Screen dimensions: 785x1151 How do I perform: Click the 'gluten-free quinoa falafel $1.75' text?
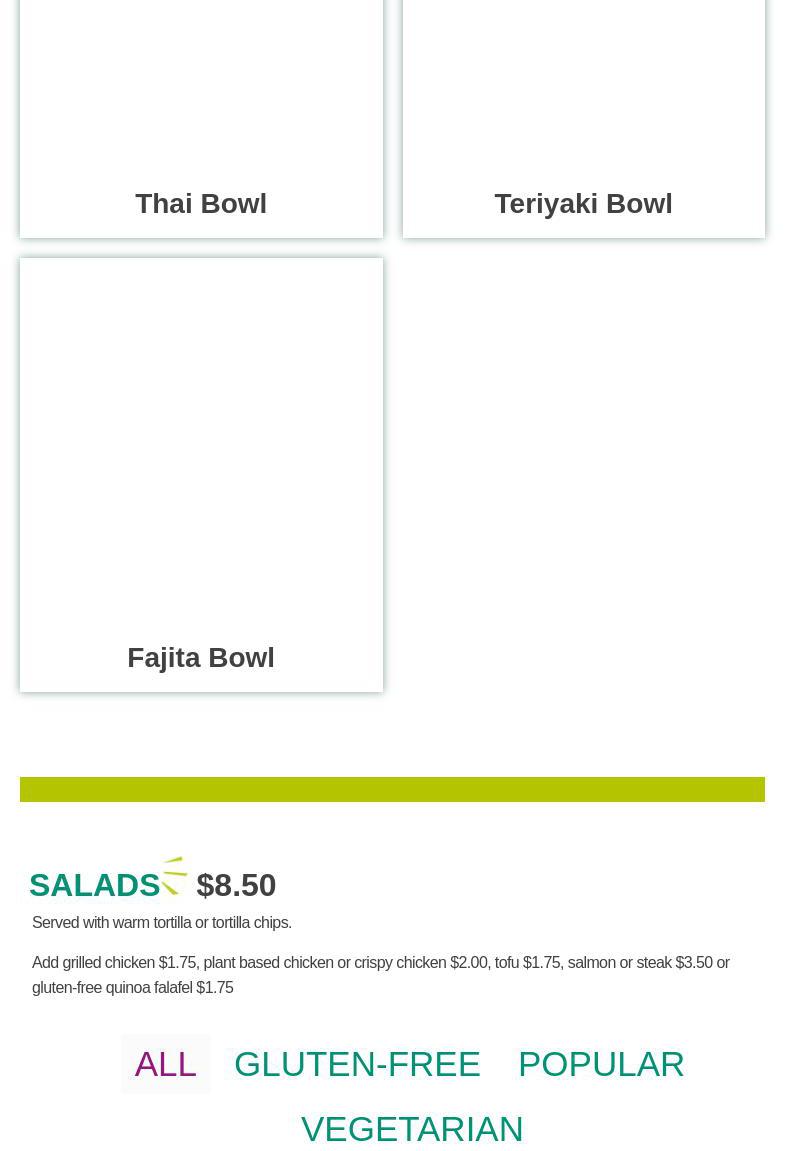[x=132, y=988]
